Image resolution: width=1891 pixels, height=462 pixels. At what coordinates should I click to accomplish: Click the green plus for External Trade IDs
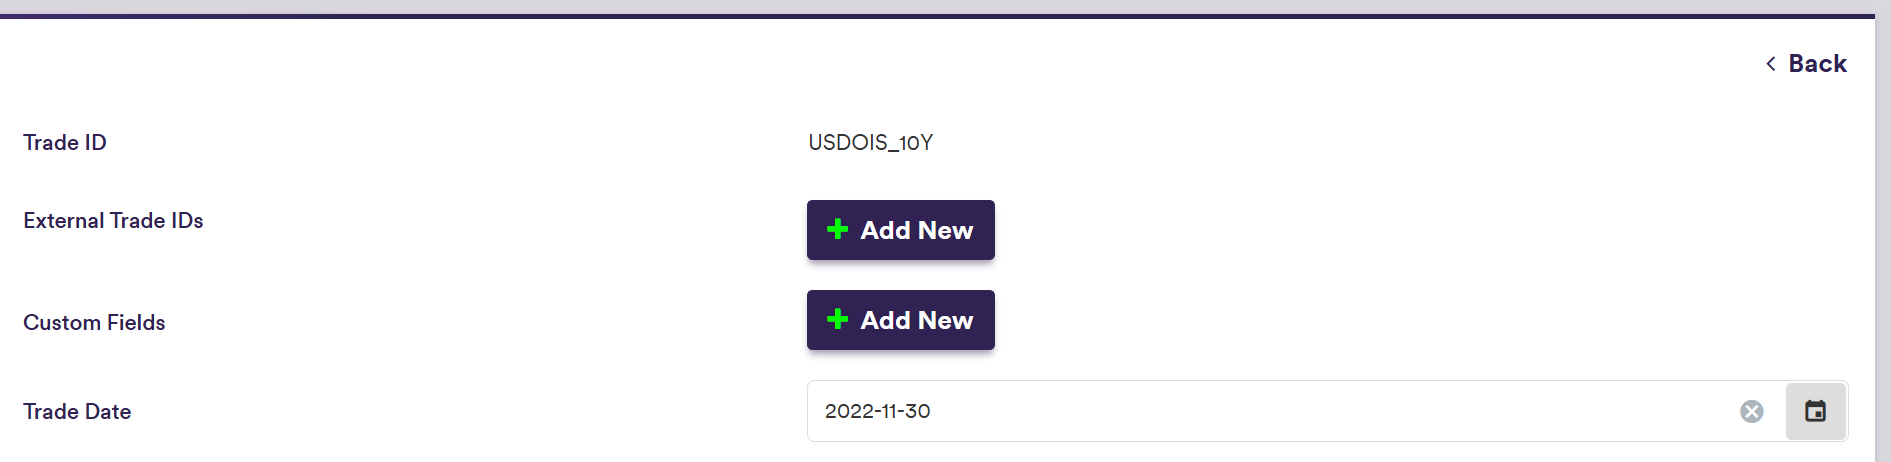838,230
